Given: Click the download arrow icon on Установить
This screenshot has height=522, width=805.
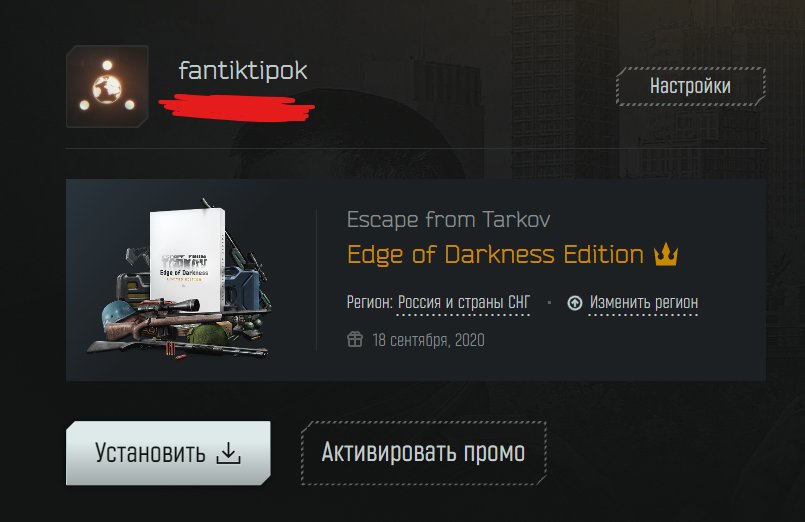Looking at the screenshot, I should pyautogui.click(x=228, y=453).
